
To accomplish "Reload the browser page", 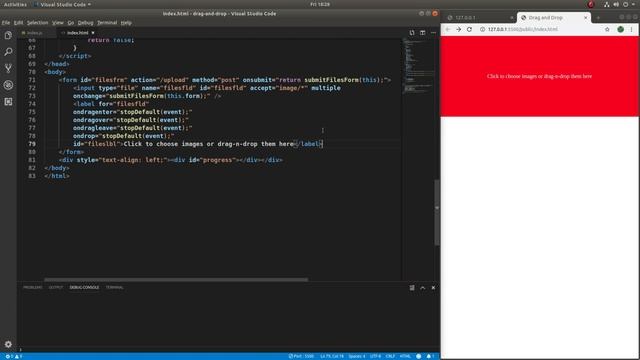I will pyautogui.click(x=469, y=29).
